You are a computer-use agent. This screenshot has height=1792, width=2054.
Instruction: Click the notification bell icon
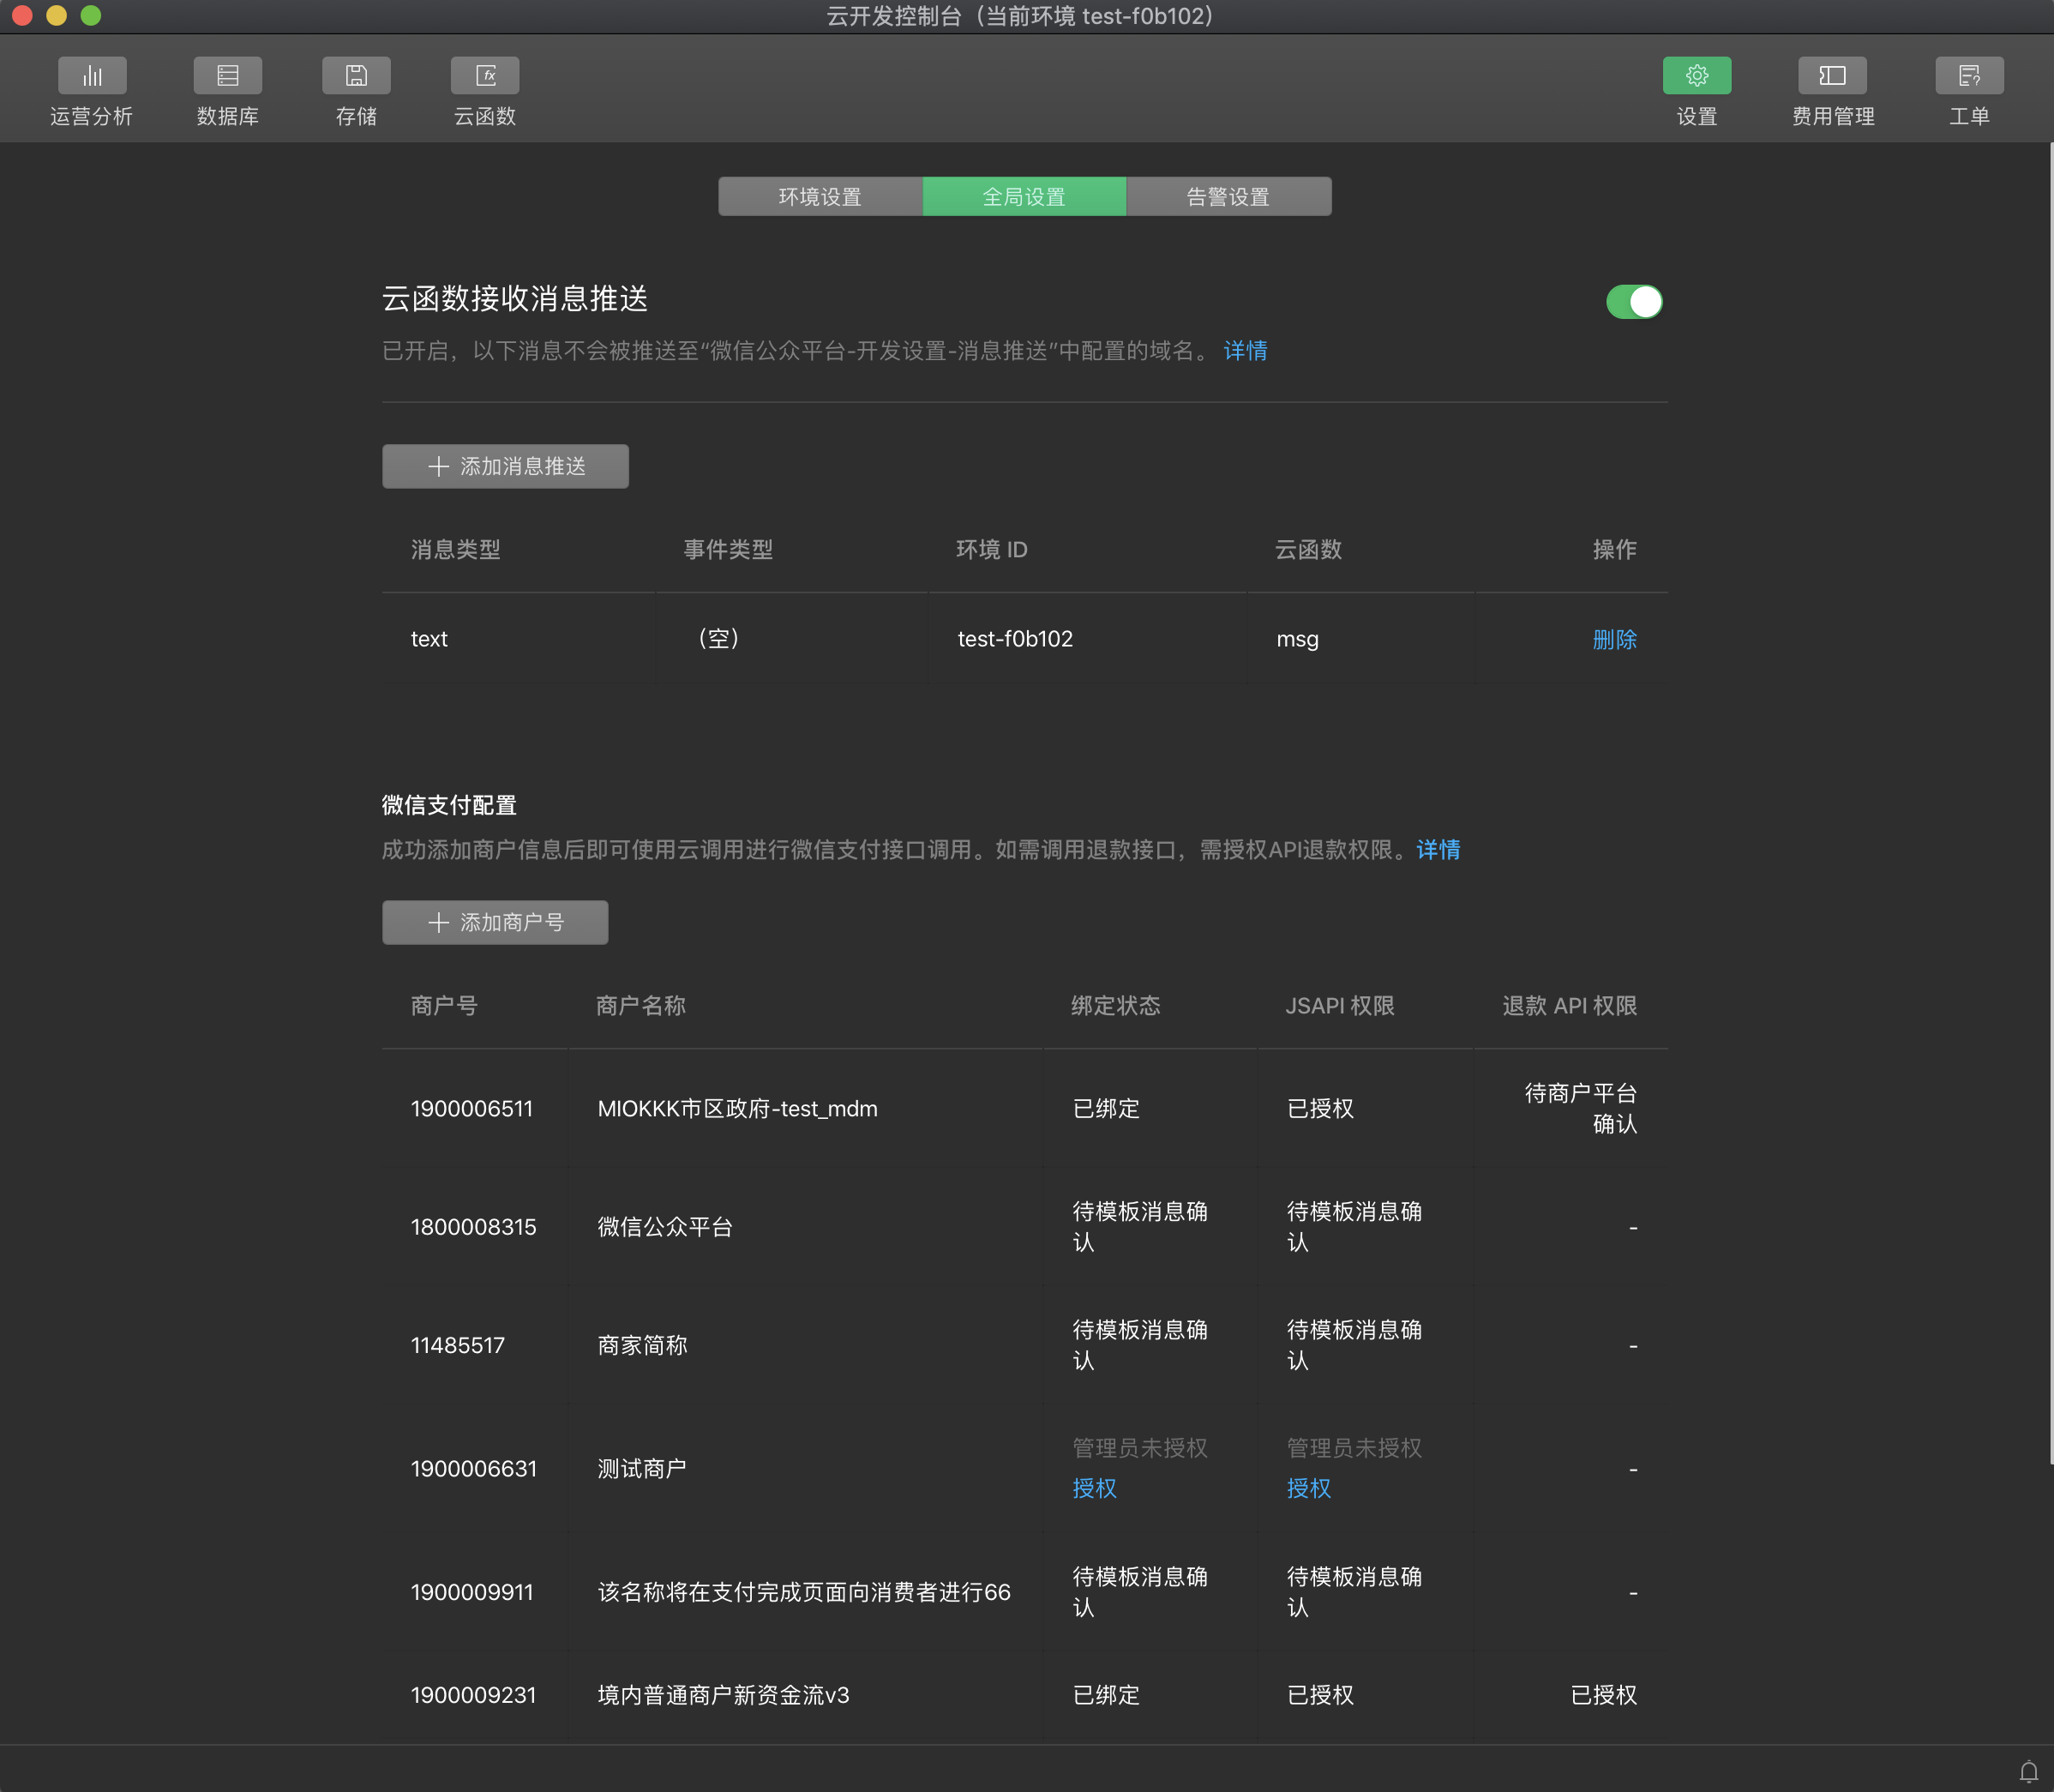[2028, 1772]
